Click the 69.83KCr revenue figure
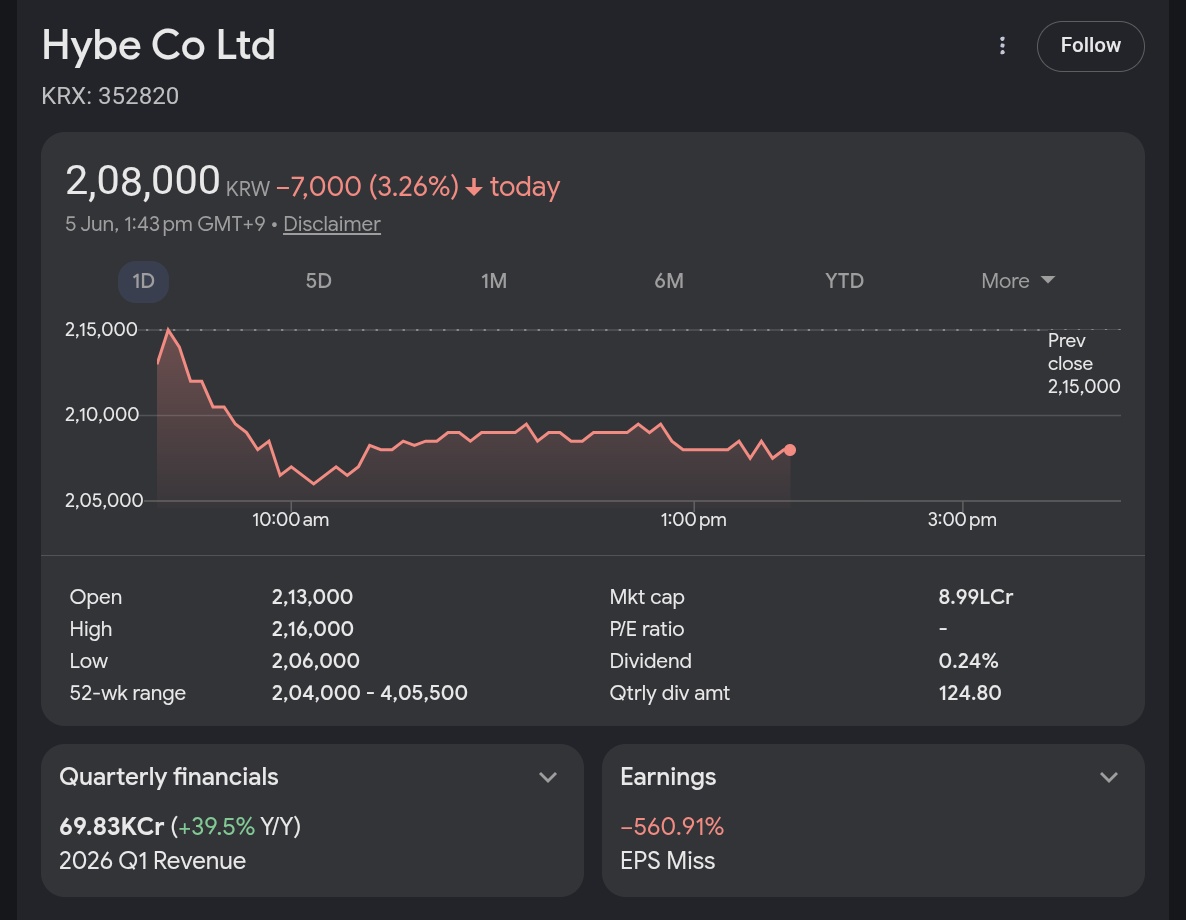Screen dimensions: 1186x920 (x=111, y=827)
